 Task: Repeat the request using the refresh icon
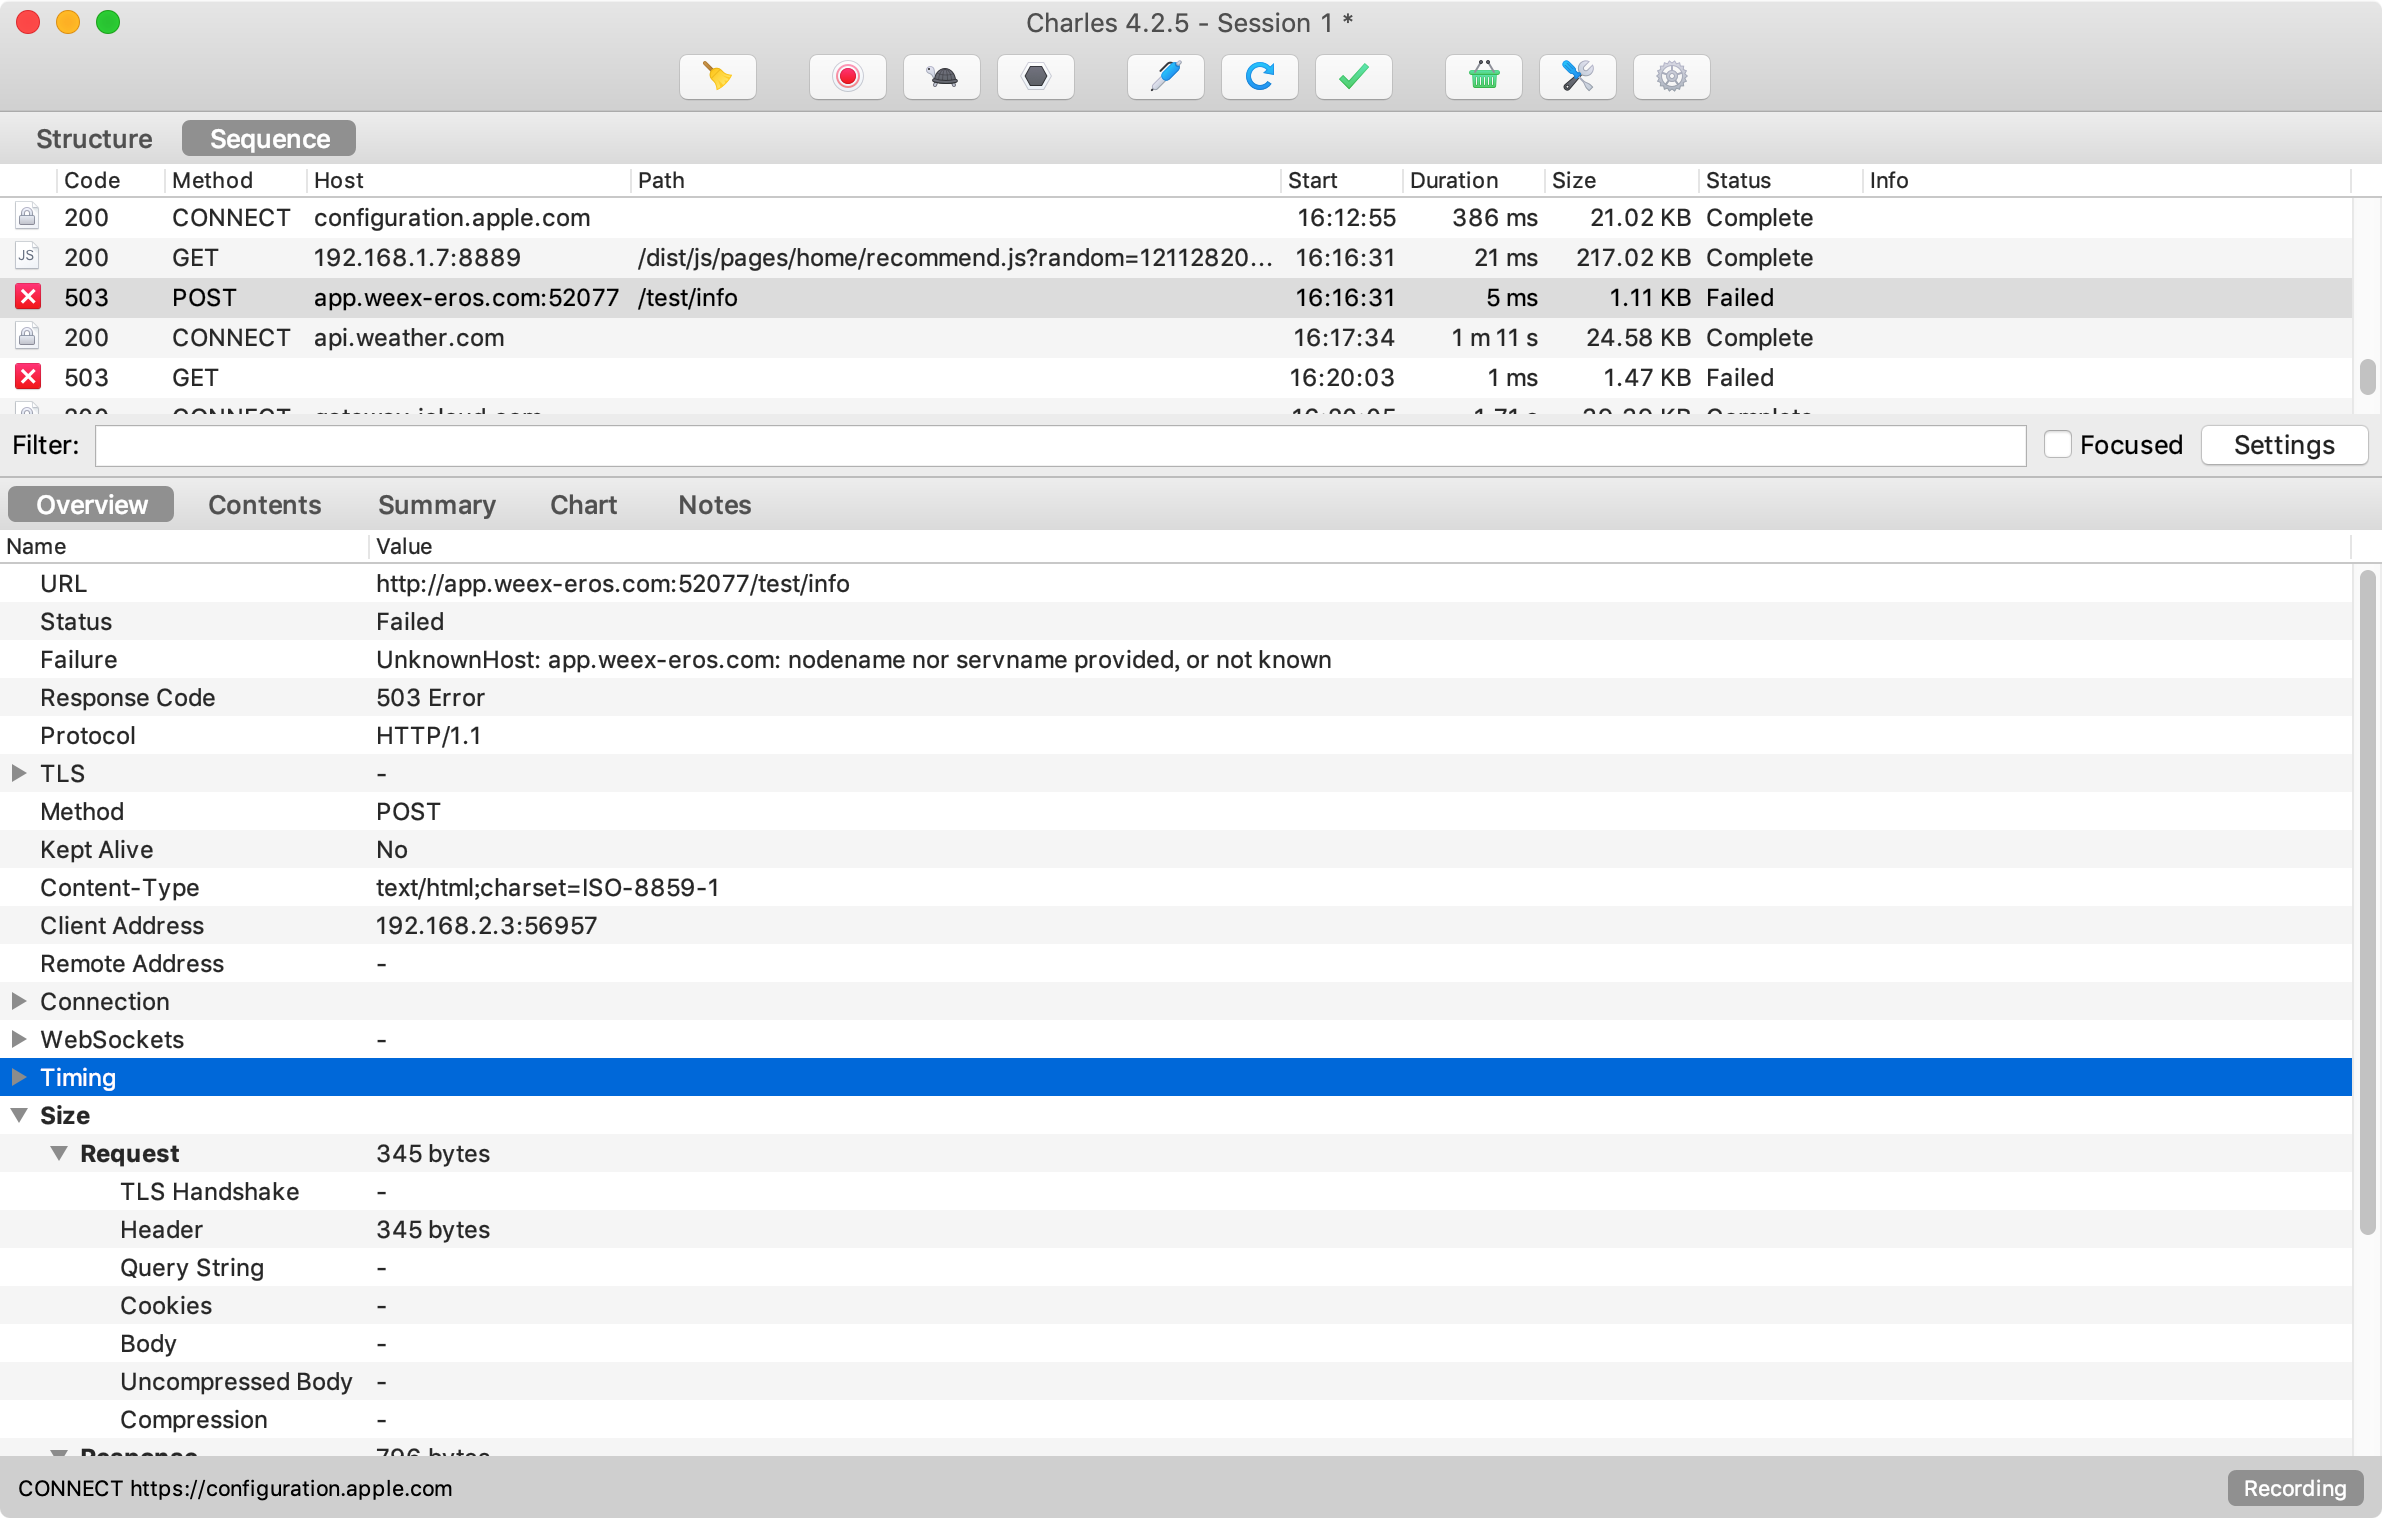tap(1258, 77)
